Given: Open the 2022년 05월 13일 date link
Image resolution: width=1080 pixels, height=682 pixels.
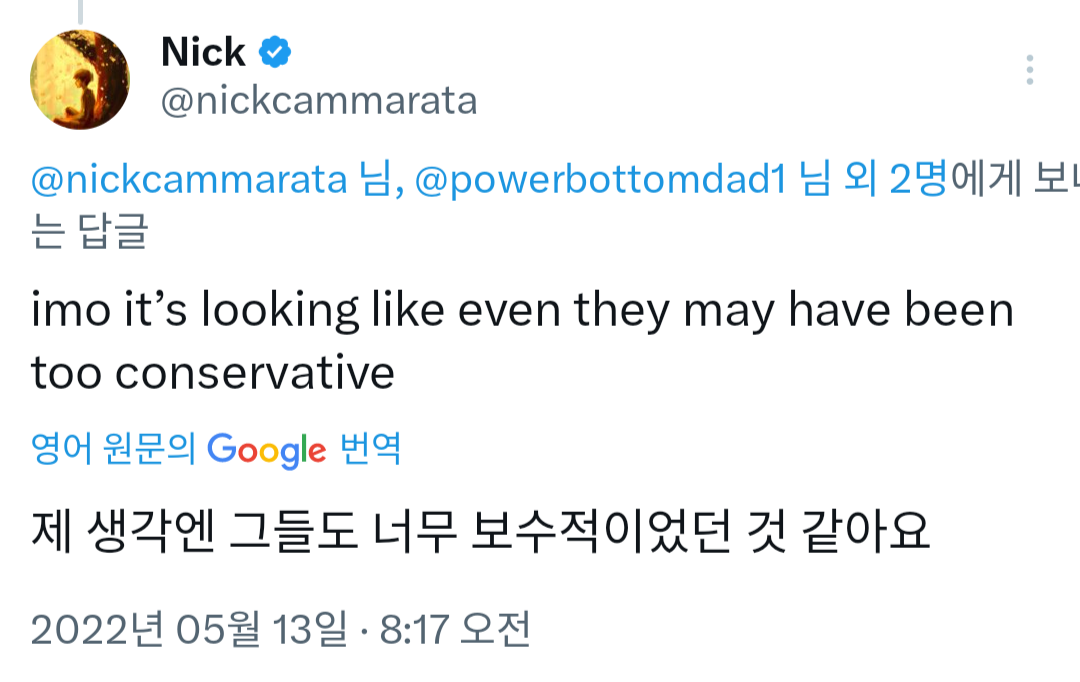Looking at the screenshot, I should [189, 629].
